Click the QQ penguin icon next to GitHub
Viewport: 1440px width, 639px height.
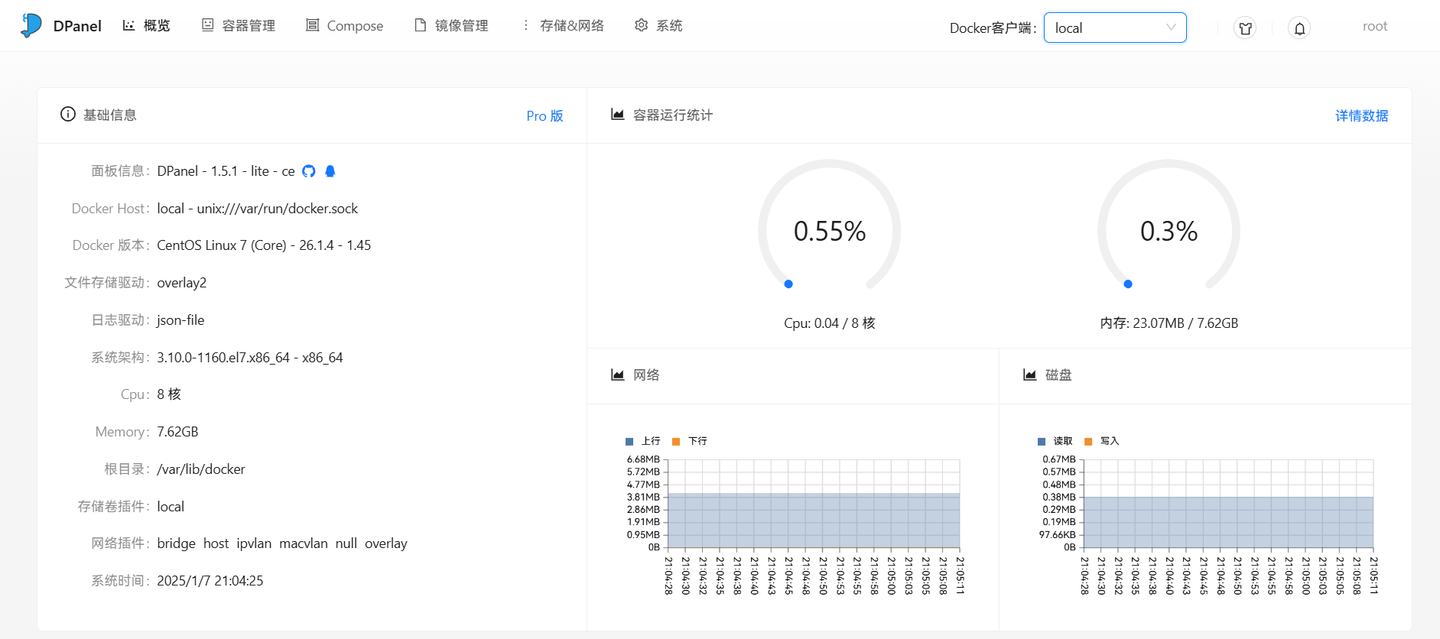coord(330,171)
